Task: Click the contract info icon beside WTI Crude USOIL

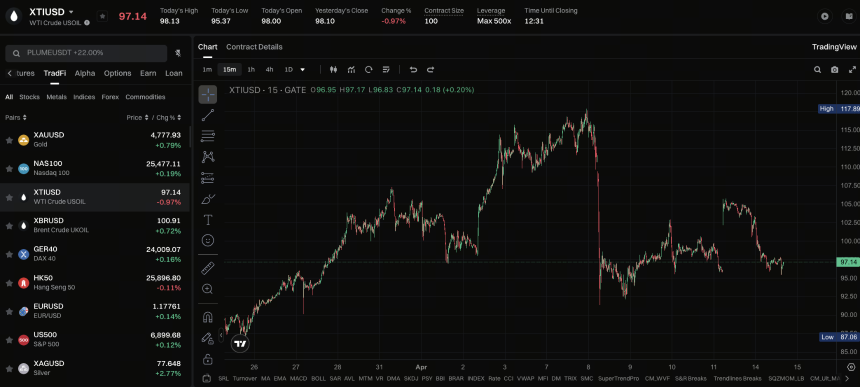Action: click(87, 23)
